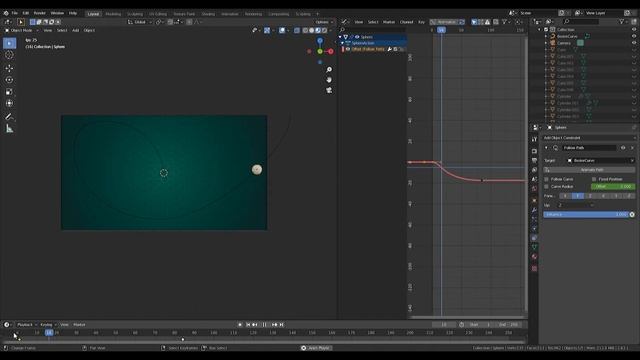
Task: Switch to the Sculpting workspace tab
Action: (135, 14)
